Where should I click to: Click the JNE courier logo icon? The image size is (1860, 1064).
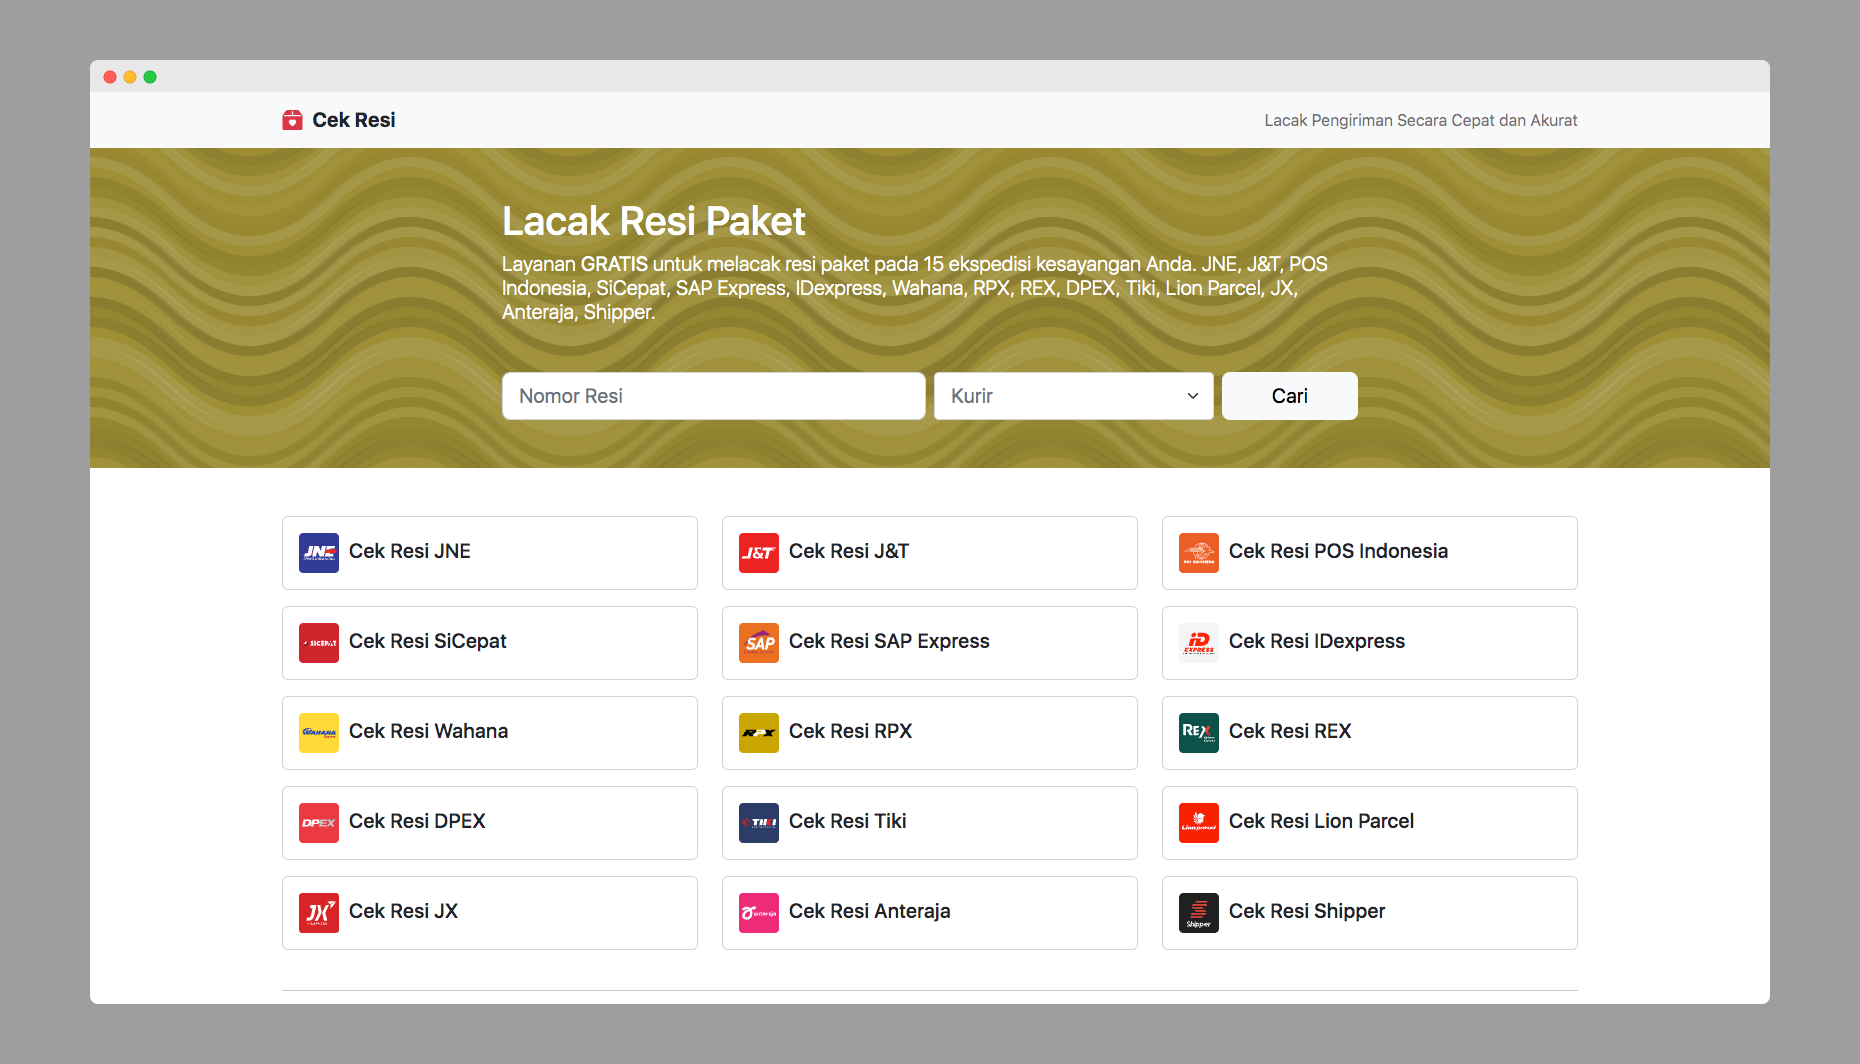(x=319, y=553)
